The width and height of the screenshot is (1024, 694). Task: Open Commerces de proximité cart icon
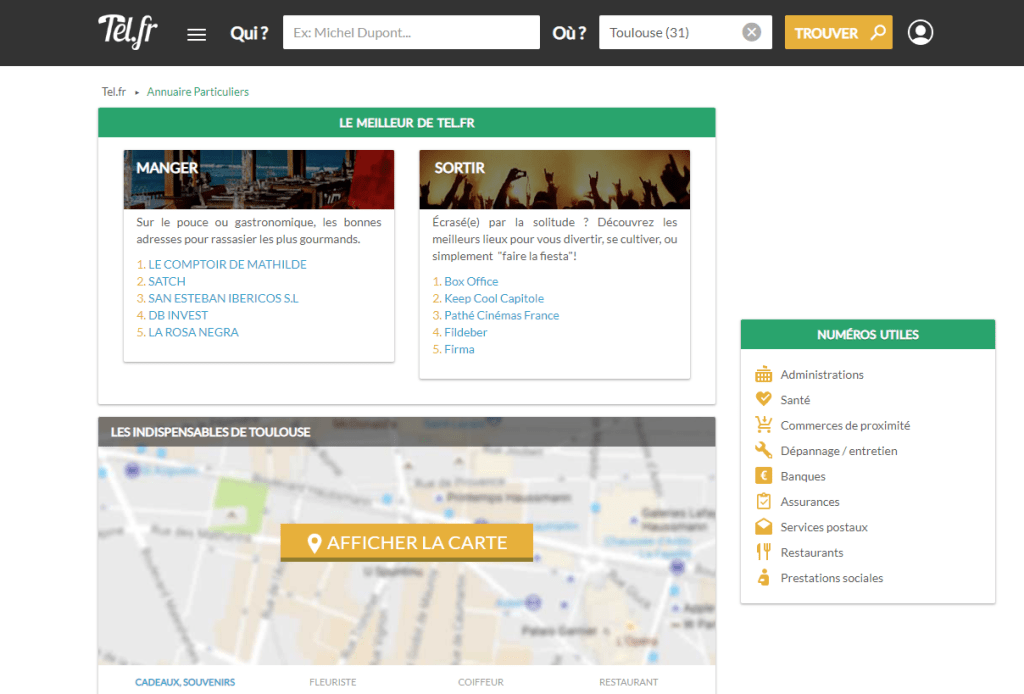(x=764, y=425)
